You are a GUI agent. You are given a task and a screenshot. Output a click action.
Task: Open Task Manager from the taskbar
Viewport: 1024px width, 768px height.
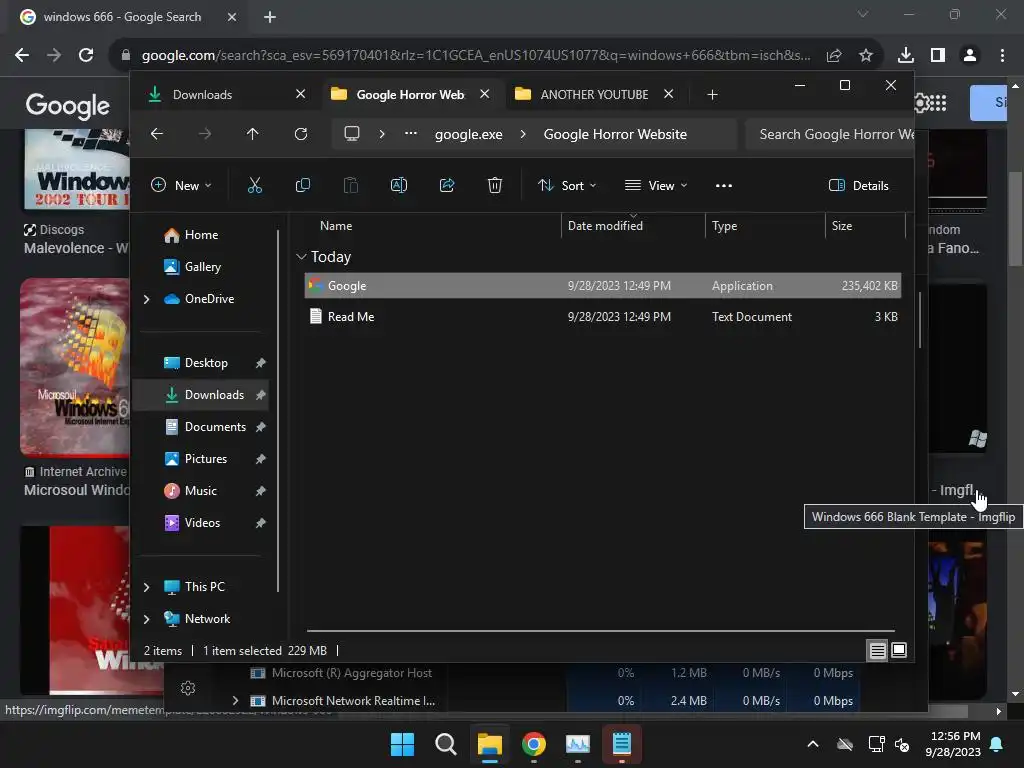pos(578,744)
